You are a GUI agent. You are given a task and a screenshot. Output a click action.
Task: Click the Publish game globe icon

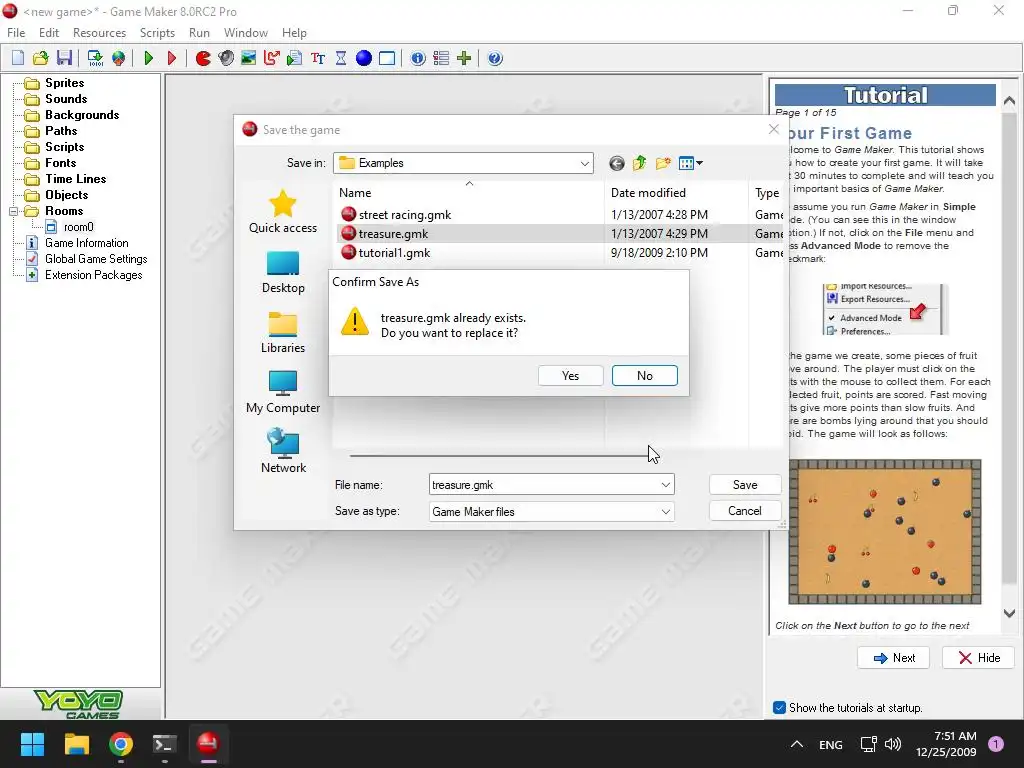click(x=118, y=58)
